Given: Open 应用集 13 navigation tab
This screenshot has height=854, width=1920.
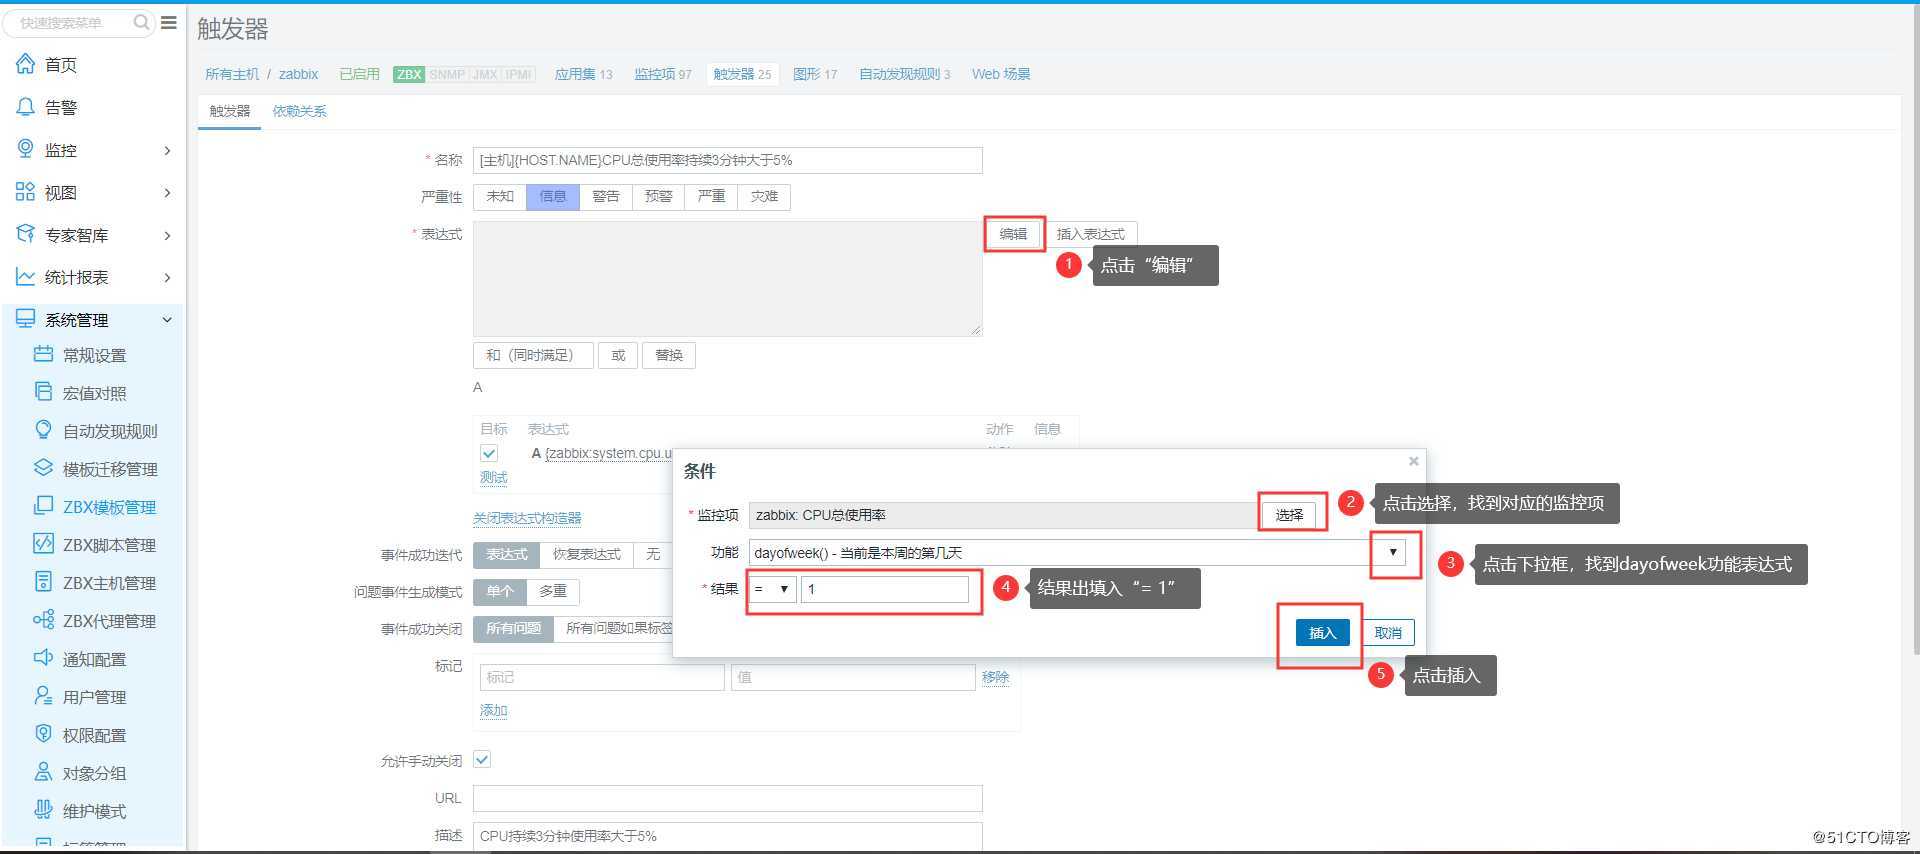Looking at the screenshot, I should [x=583, y=74].
